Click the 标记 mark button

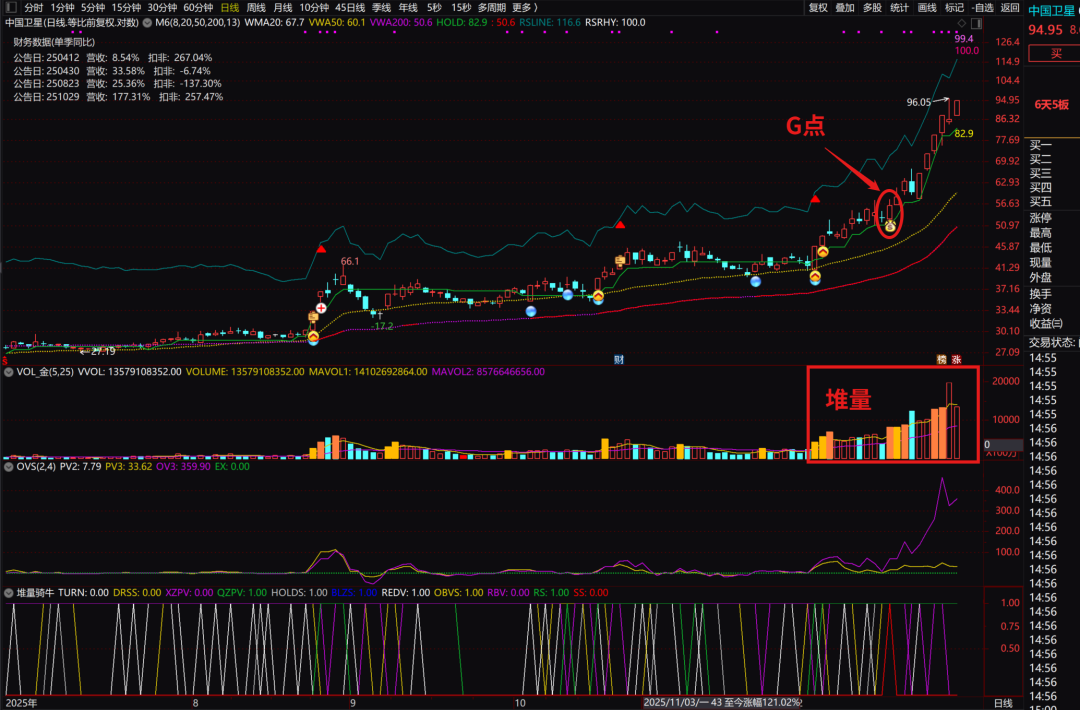coord(954,8)
